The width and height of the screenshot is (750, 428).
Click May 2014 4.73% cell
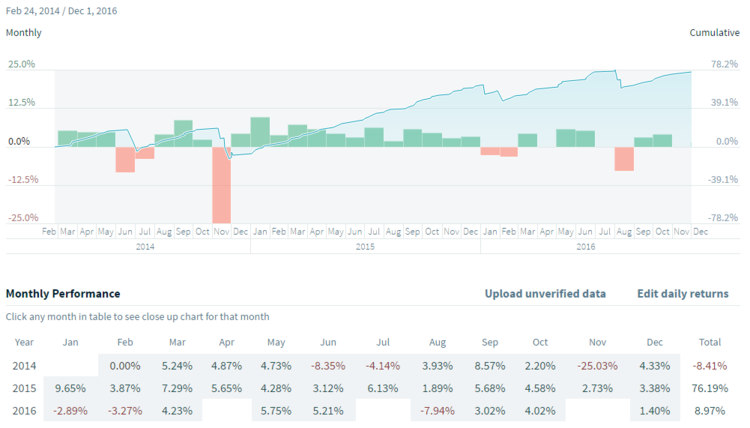(276, 366)
